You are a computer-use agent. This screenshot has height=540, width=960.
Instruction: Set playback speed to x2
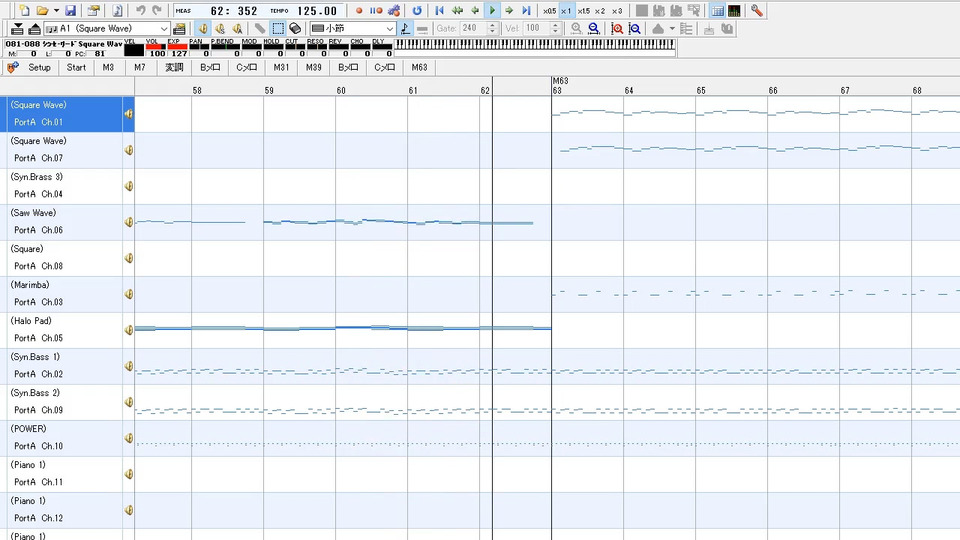[x=600, y=10]
